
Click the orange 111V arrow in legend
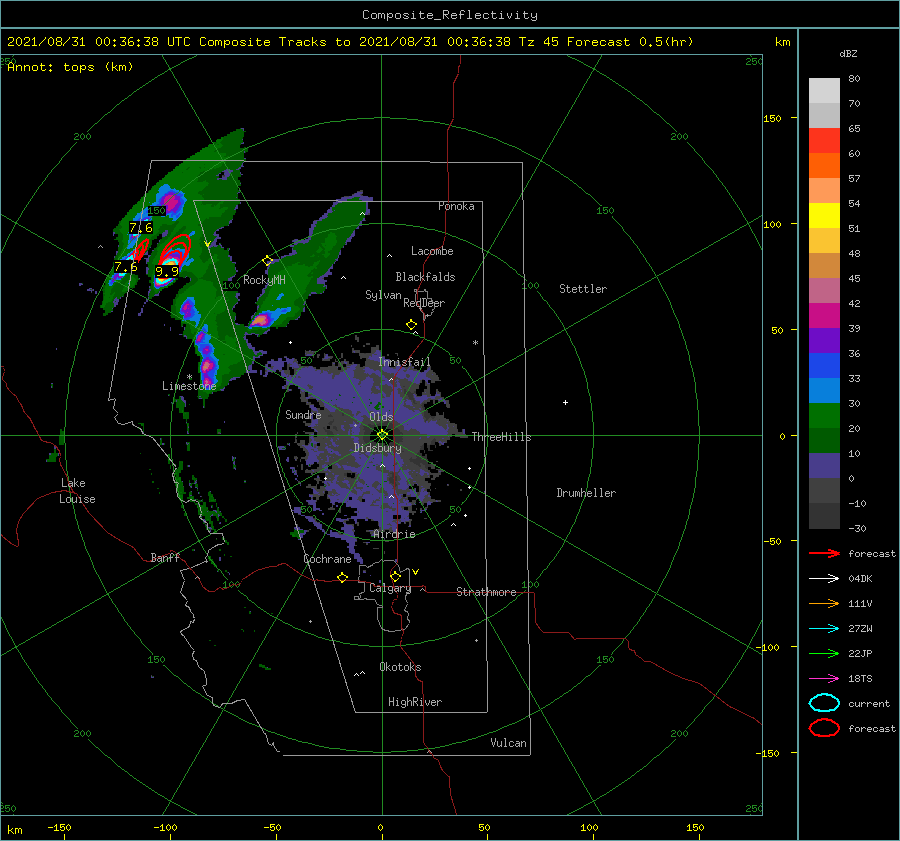pyautogui.click(x=824, y=603)
